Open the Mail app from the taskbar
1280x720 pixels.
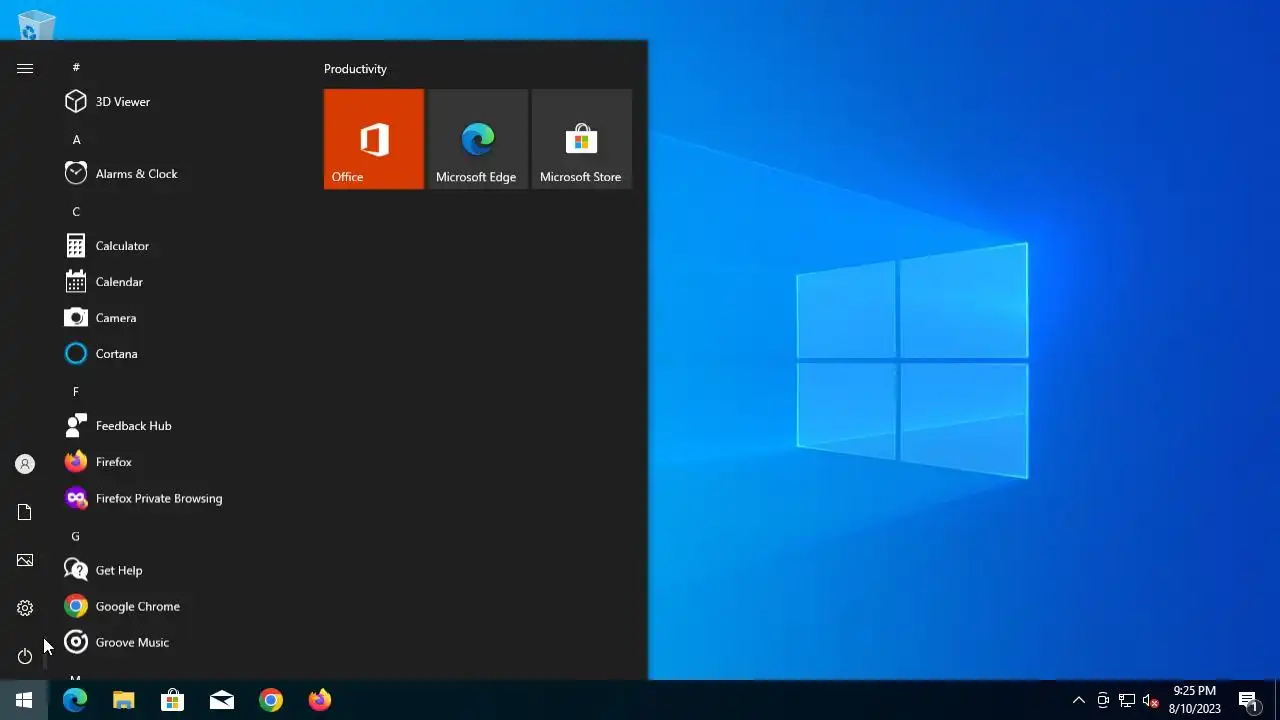[222, 700]
